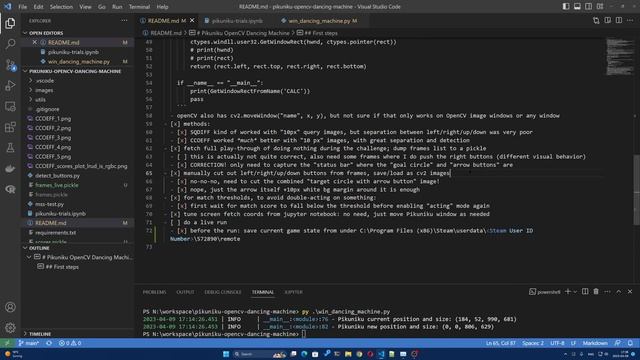Switch to the Debug Console tab
The image size is (640, 360).
pyautogui.click(x=223, y=292)
